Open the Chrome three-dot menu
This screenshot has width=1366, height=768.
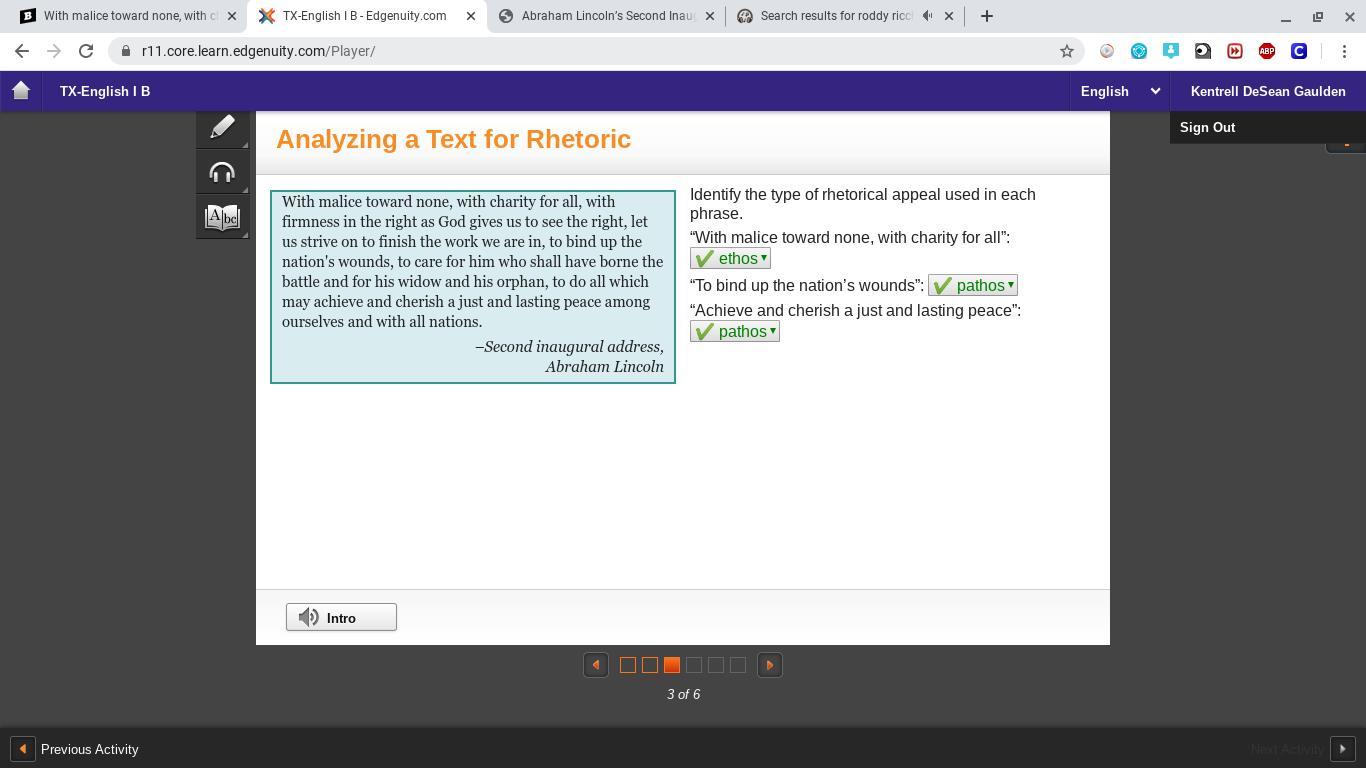[1345, 51]
